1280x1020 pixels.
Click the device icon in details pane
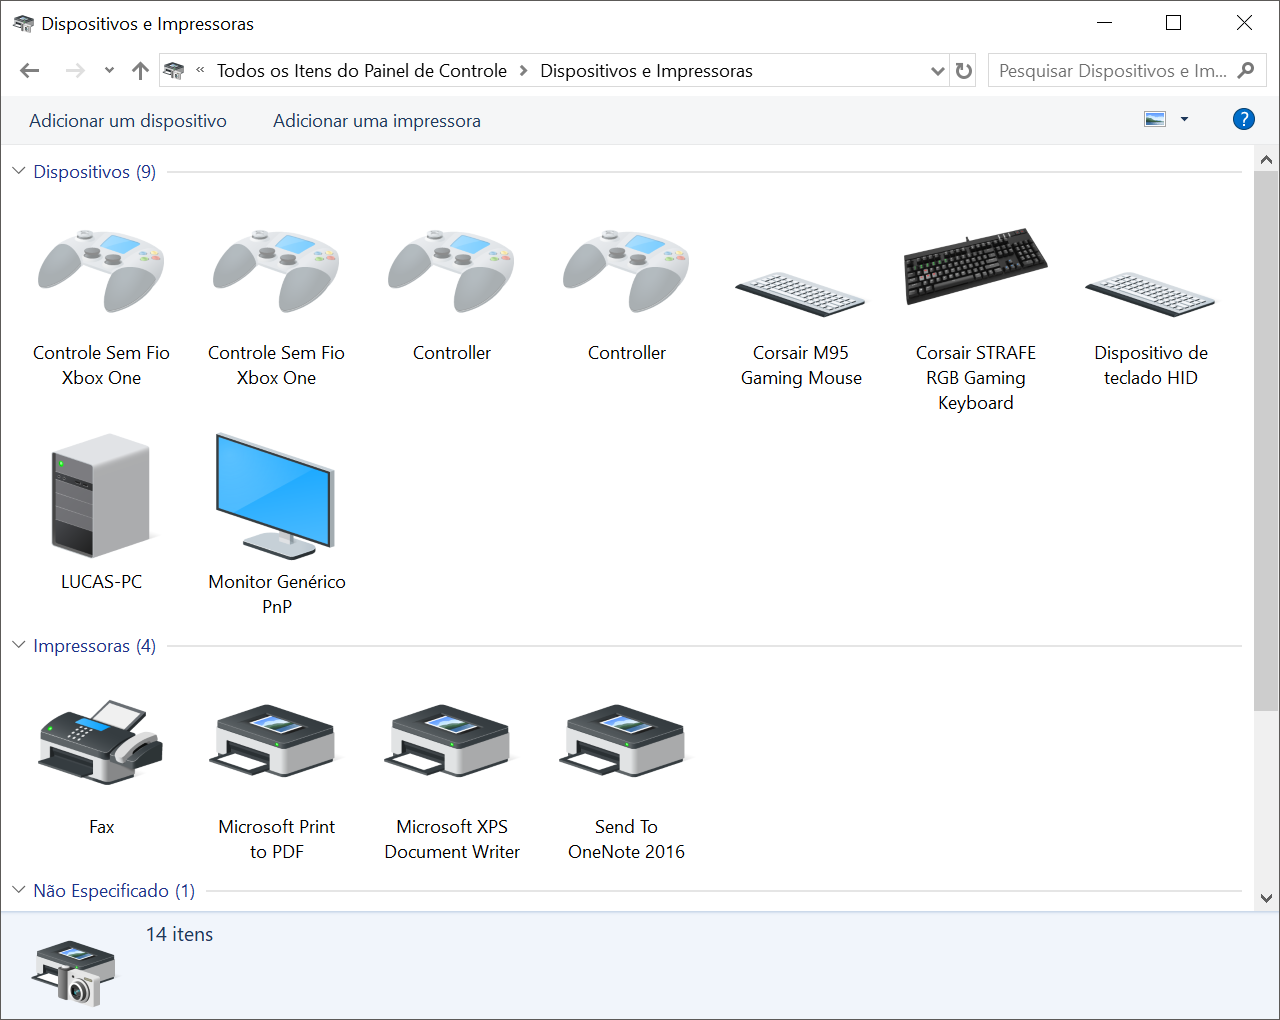(75, 971)
